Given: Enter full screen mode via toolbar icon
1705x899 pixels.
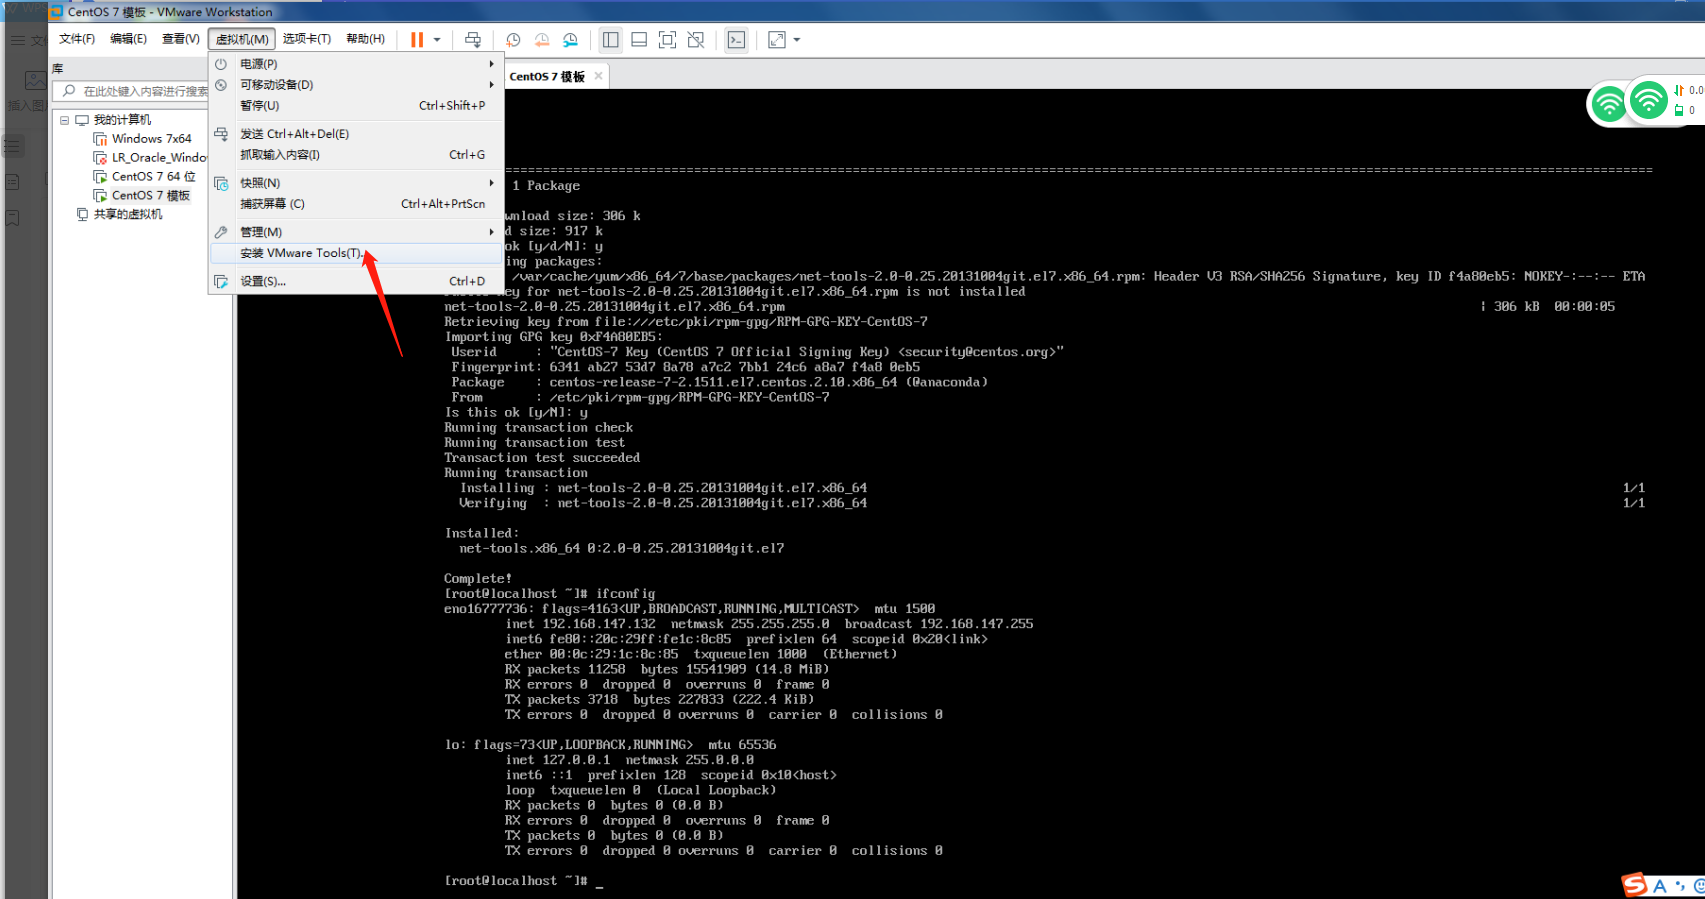Looking at the screenshot, I should (667, 40).
